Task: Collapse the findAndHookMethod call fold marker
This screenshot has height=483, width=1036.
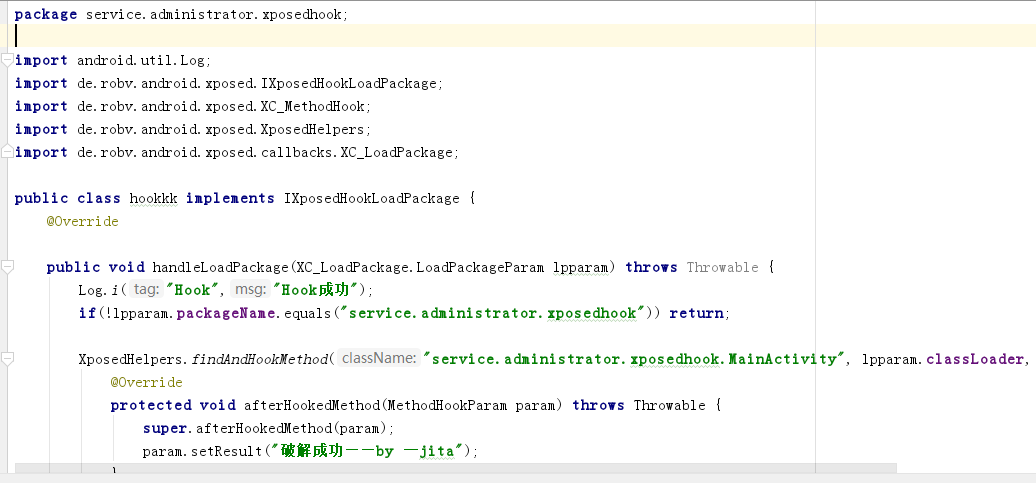Action: pyautogui.click(x=7, y=359)
